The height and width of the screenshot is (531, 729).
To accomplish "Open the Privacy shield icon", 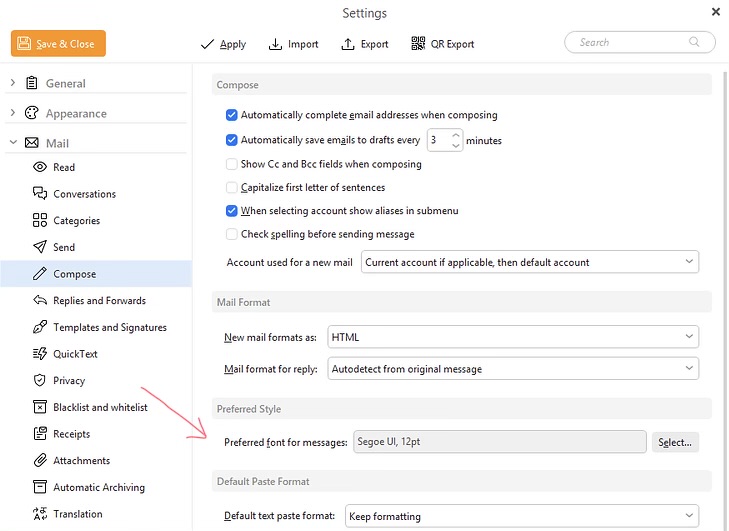I will point(40,380).
